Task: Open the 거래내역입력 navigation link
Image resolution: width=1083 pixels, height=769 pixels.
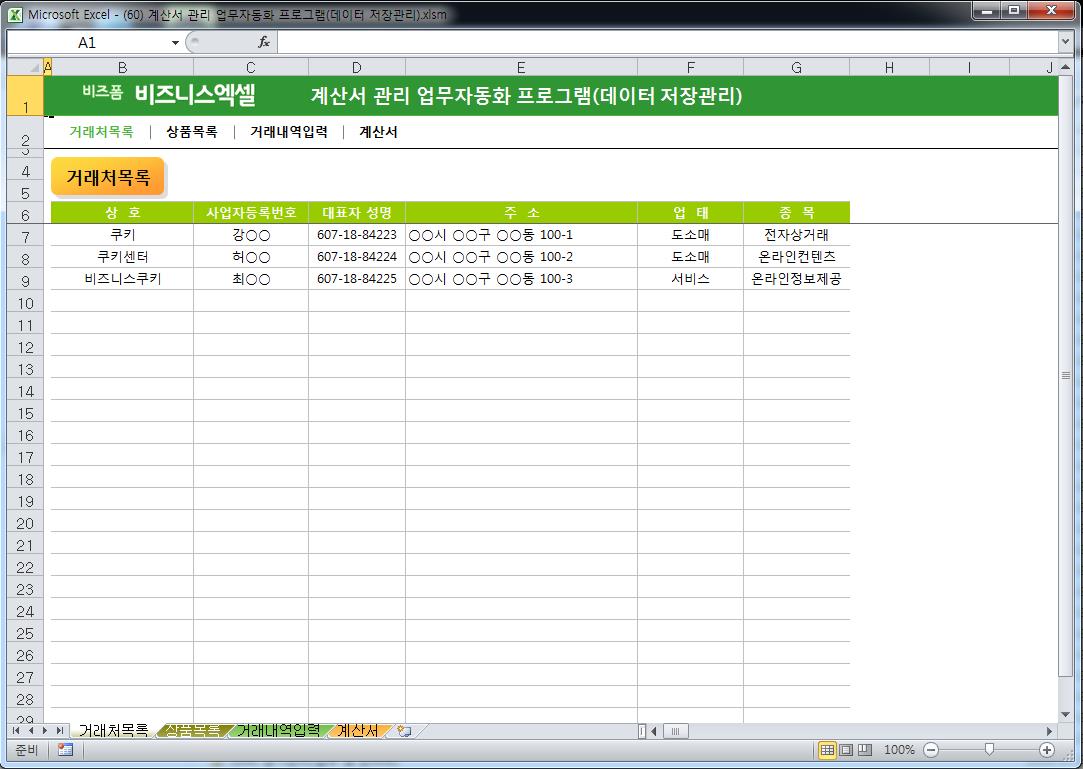Action: coord(289,131)
